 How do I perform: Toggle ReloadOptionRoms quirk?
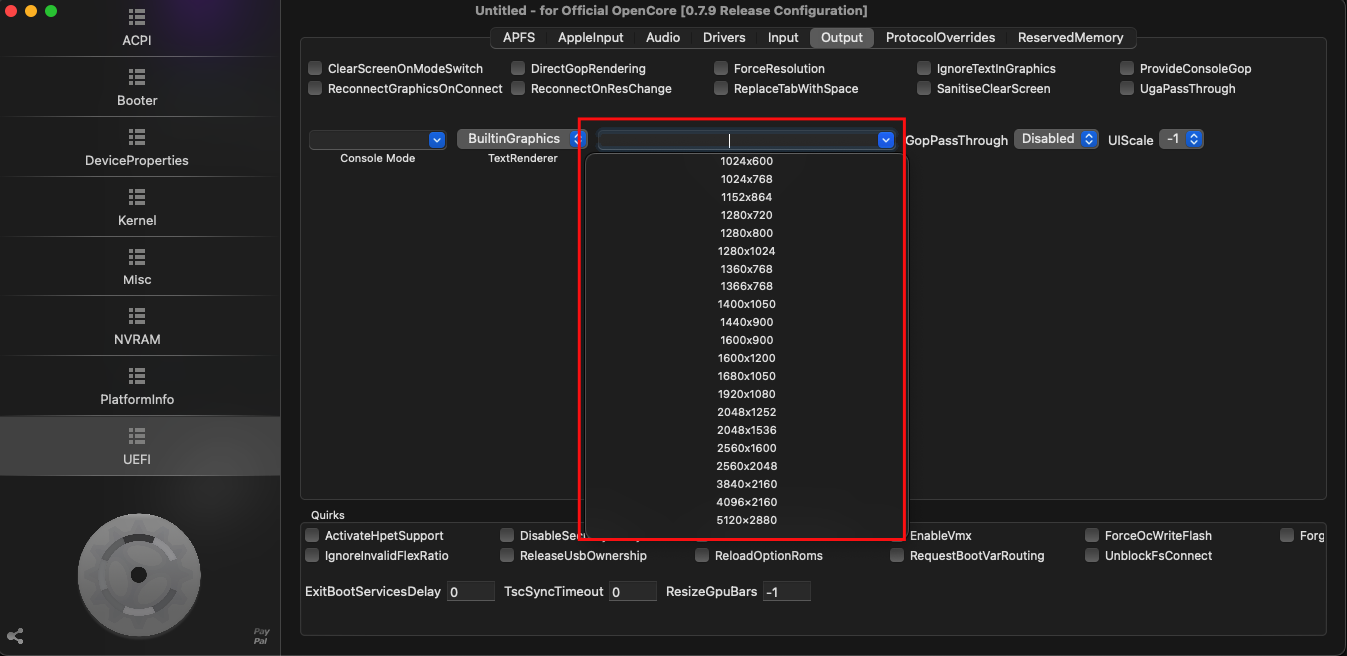[702, 556]
